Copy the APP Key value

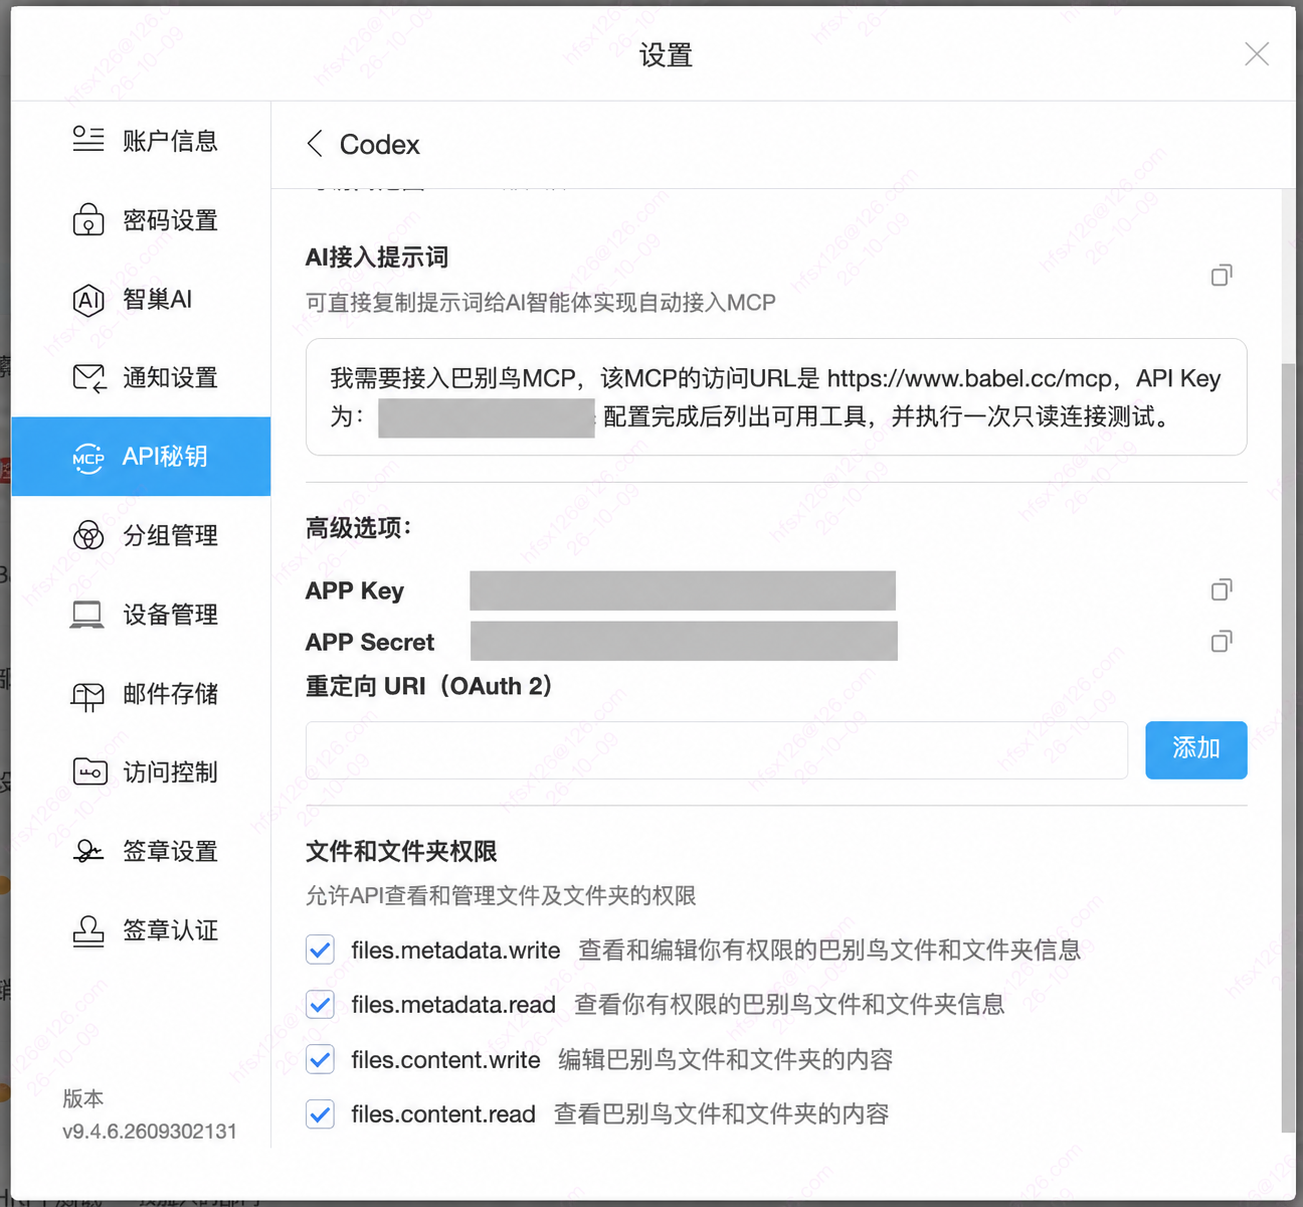(x=1221, y=590)
